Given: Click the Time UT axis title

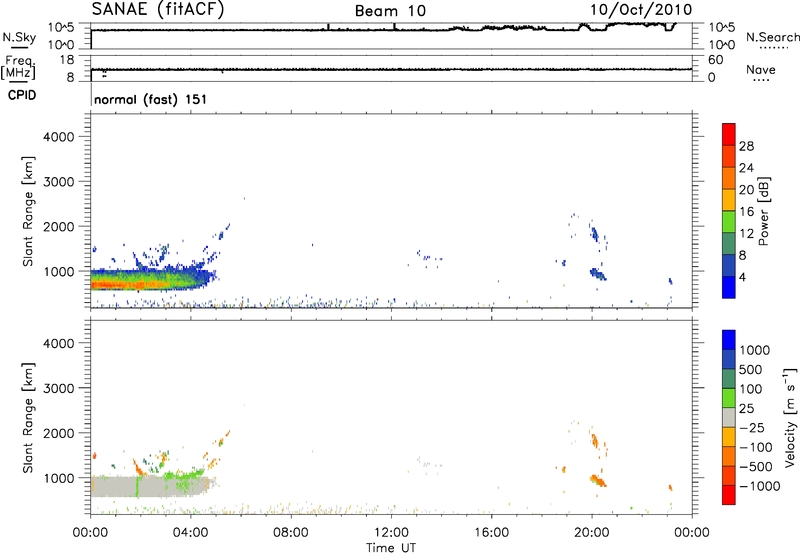Looking at the screenshot, I should tap(391, 548).
